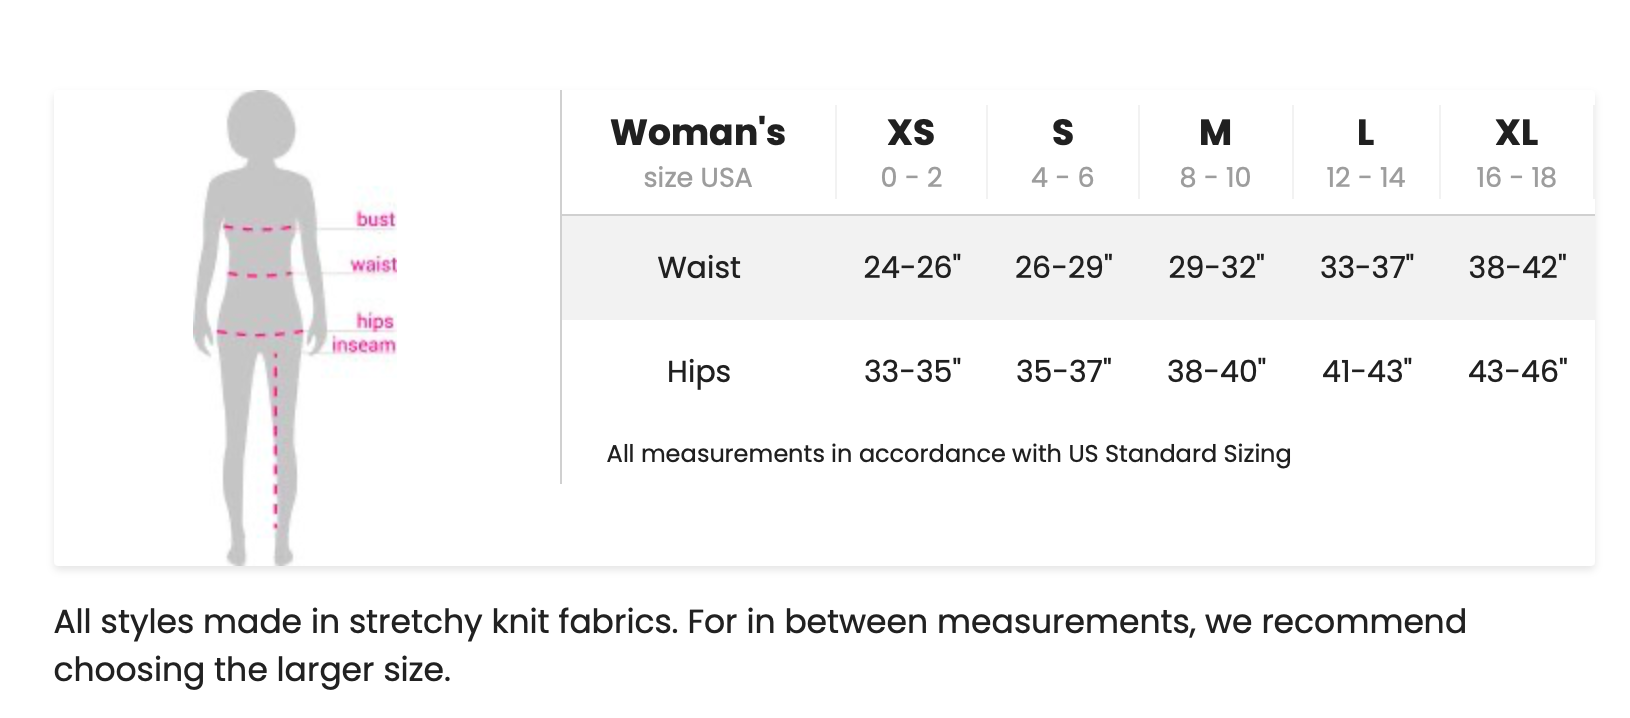1630x718 pixels.
Task: Click the Woman's table heading
Action: [x=698, y=133]
